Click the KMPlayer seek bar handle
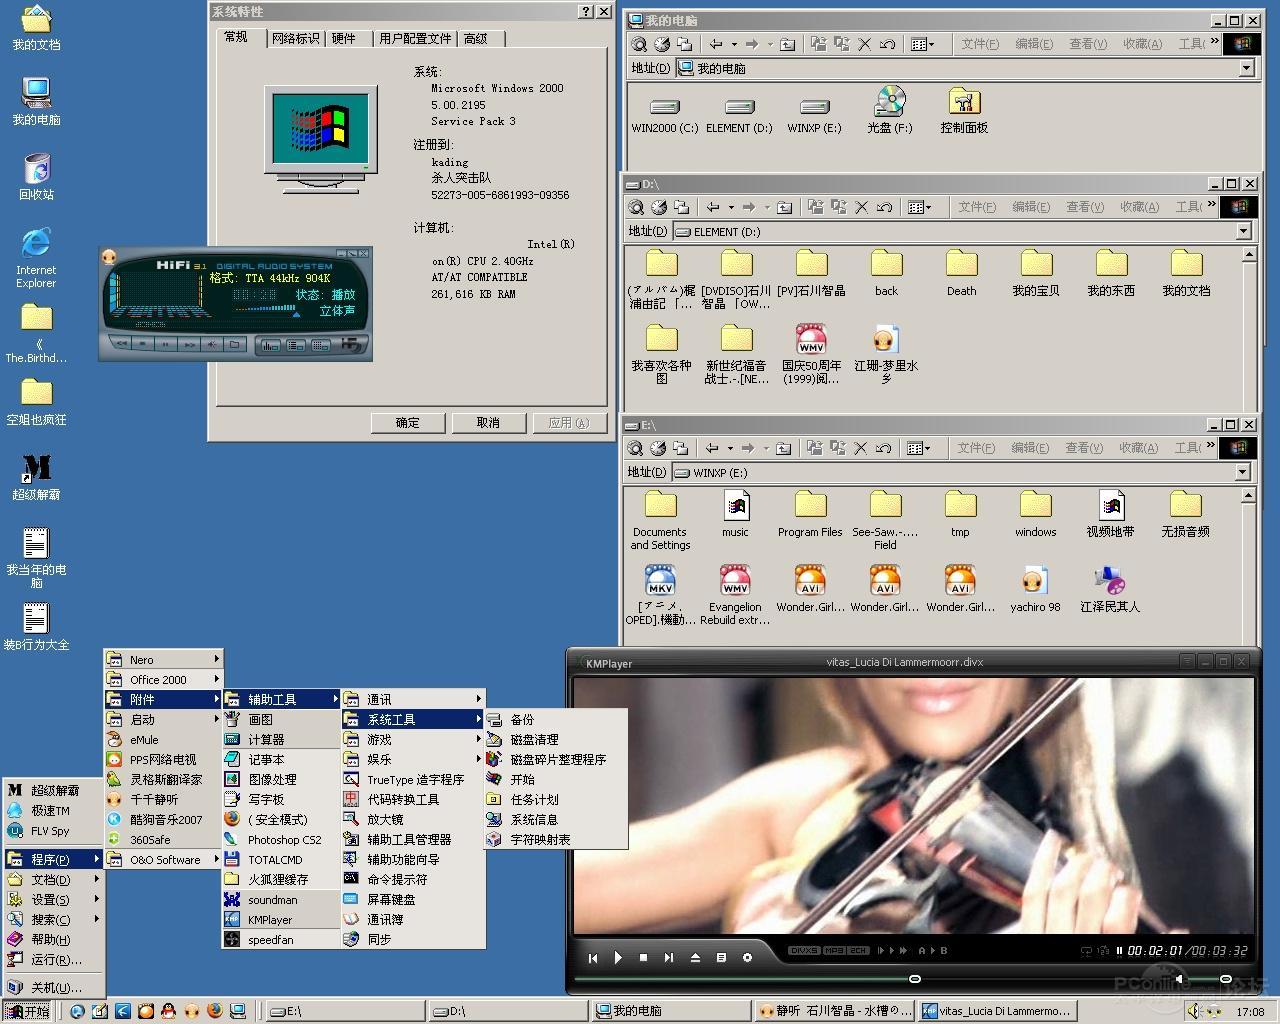The image size is (1280, 1024). coord(914,979)
